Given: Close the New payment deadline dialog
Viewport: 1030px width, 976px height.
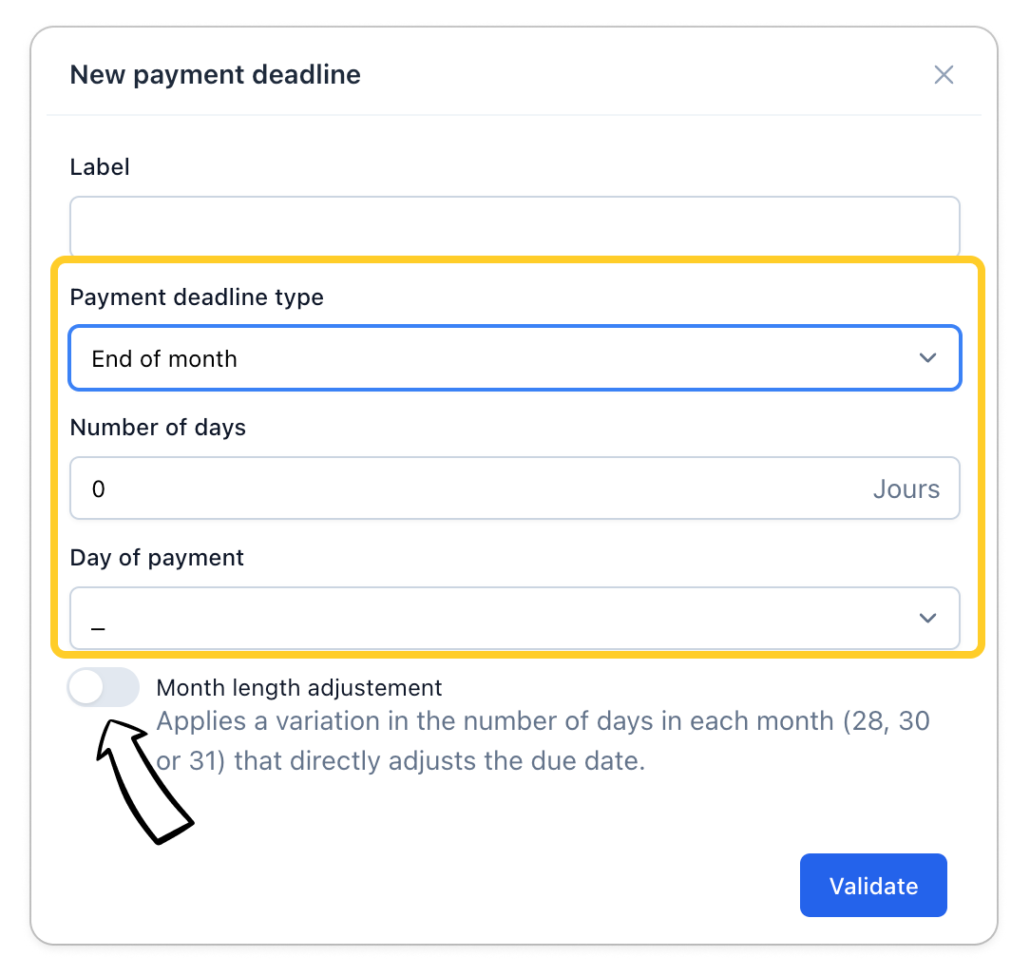Looking at the screenshot, I should [x=943, y=75].
